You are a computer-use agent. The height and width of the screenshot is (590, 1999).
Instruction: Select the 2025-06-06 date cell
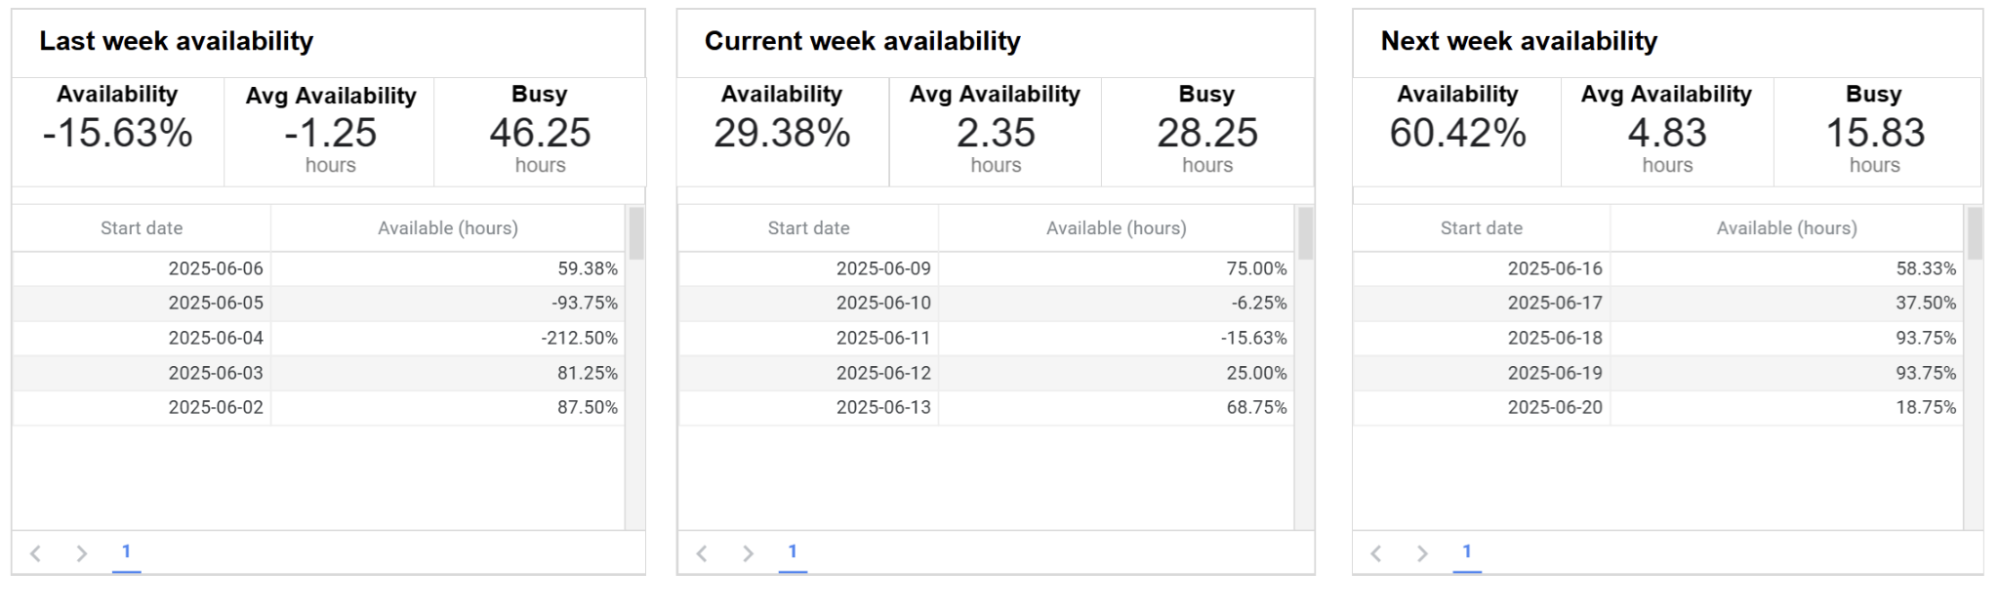click(141, 269)
